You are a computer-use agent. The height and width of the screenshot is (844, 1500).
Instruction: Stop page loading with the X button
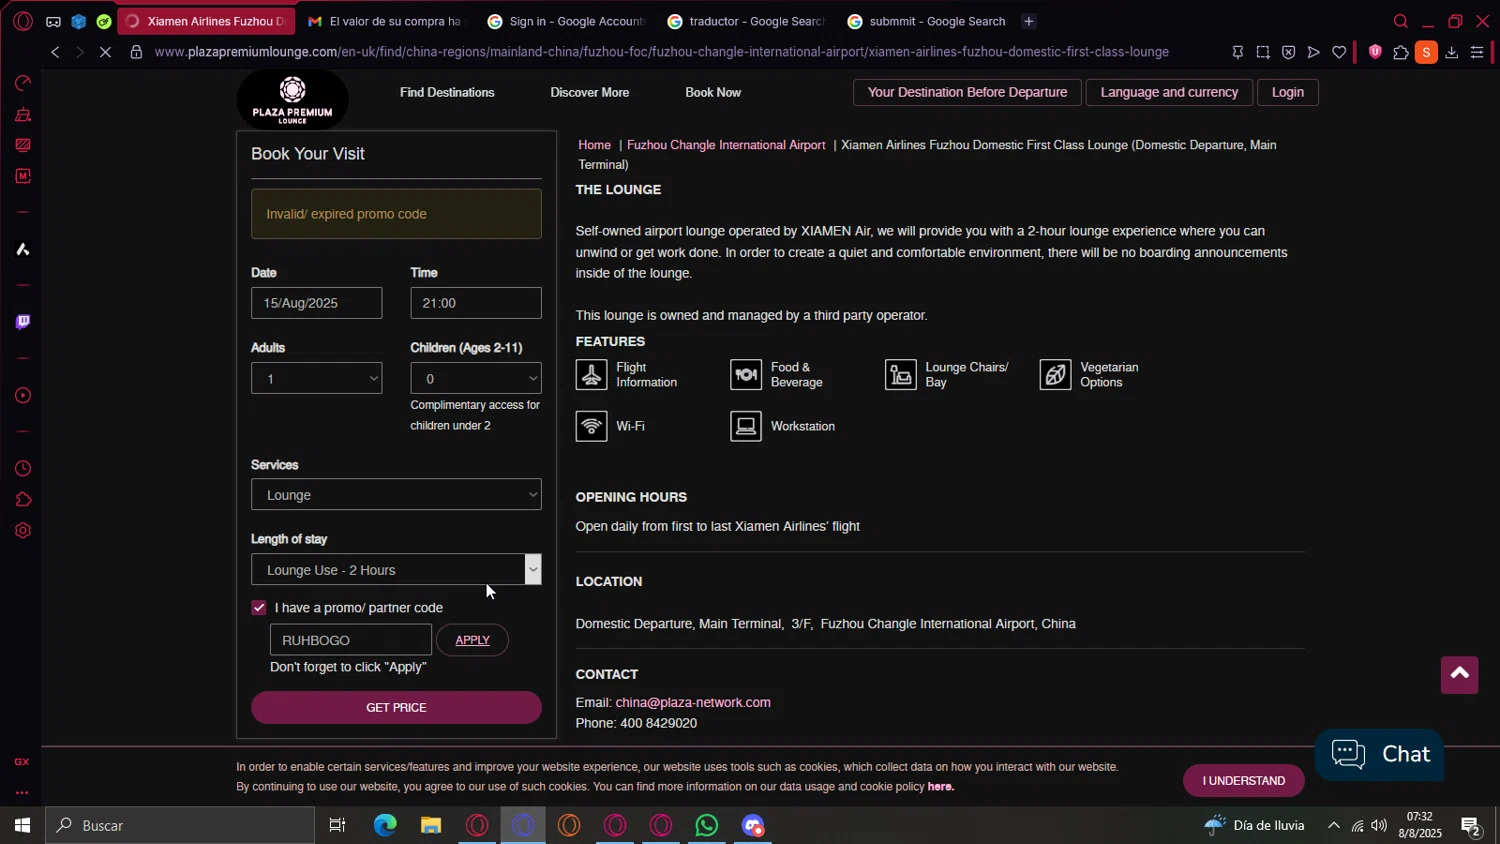point(106,52)
